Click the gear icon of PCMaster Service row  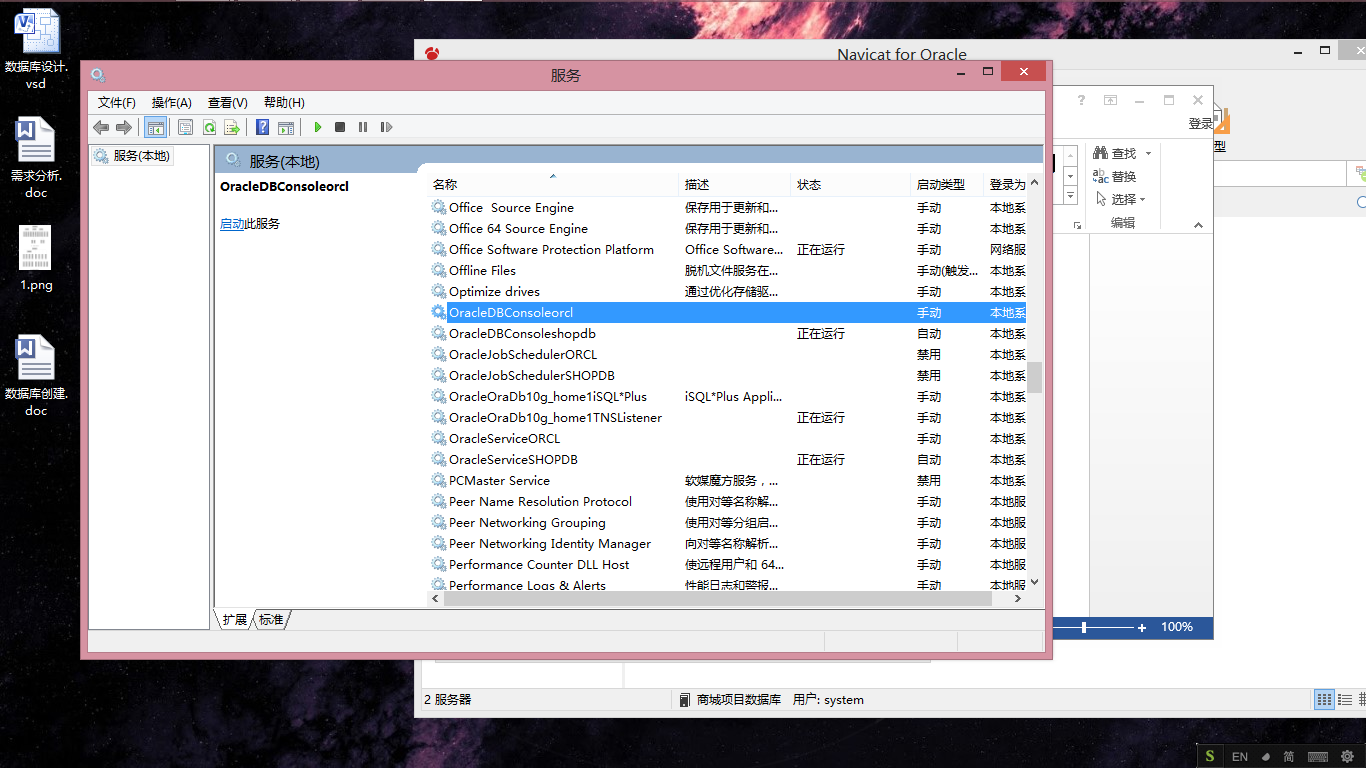(439, 480)
